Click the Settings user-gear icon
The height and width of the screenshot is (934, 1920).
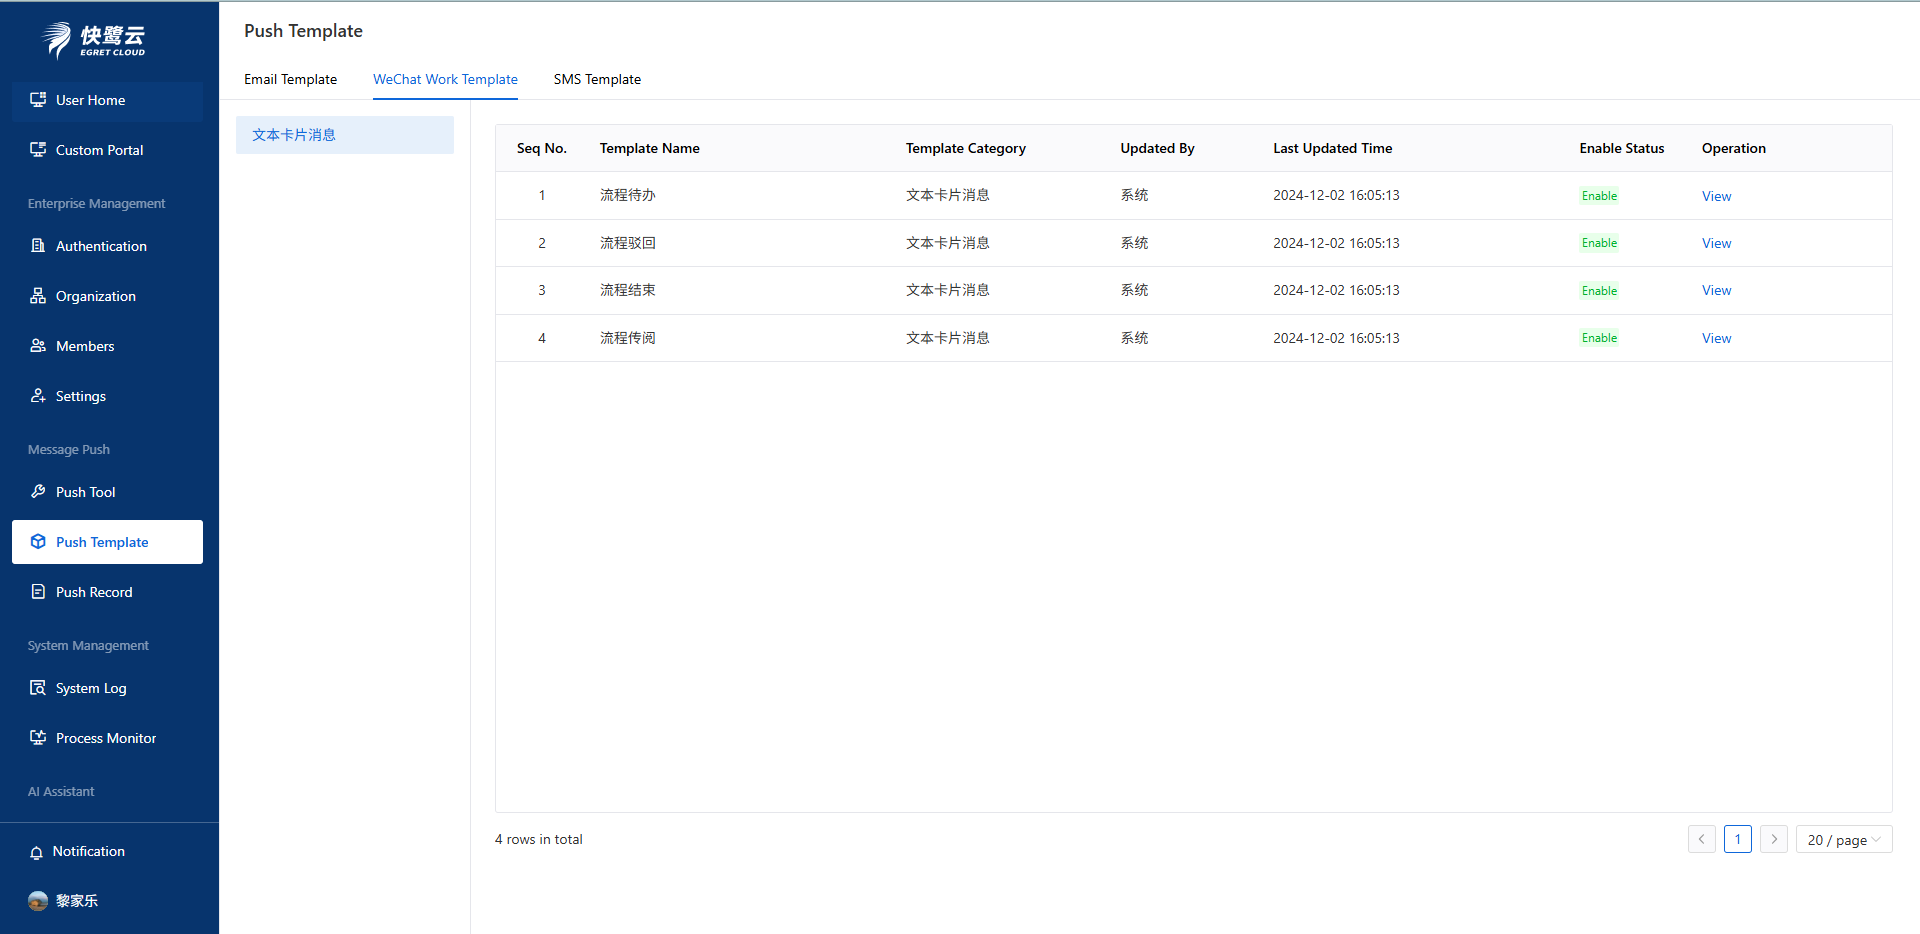(x=38, y=396)
